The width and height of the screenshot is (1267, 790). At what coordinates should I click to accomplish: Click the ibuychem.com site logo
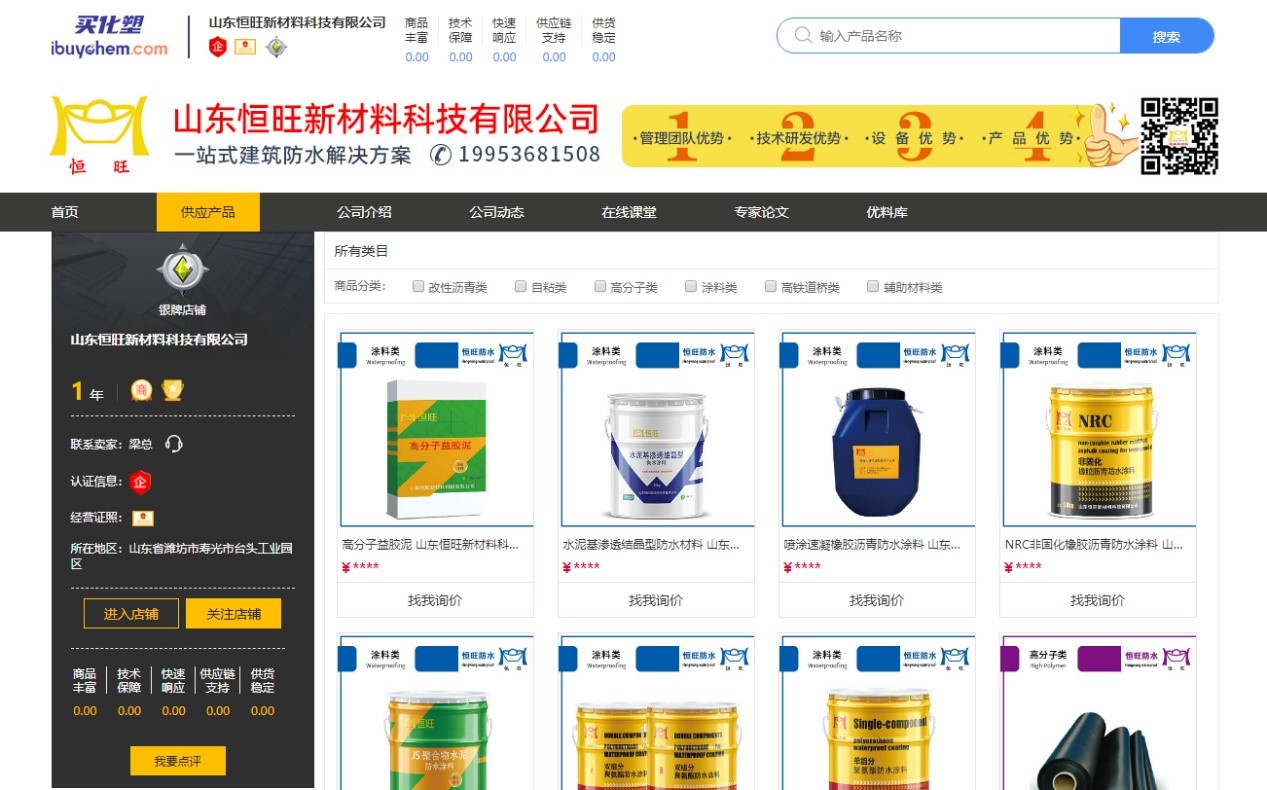click(109, 36)
